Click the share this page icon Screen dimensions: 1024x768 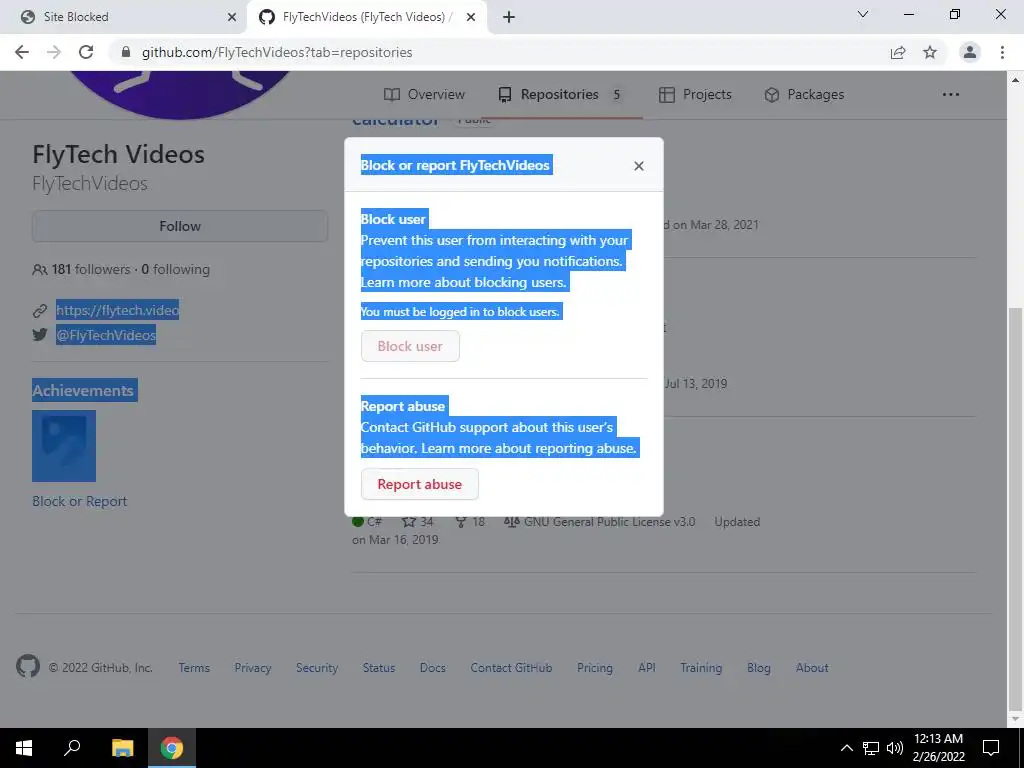(x=898, y=52)
